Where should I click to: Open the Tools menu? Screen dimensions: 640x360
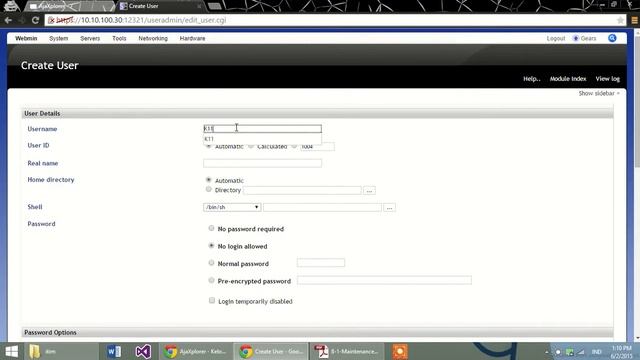[x=119, y=38]
